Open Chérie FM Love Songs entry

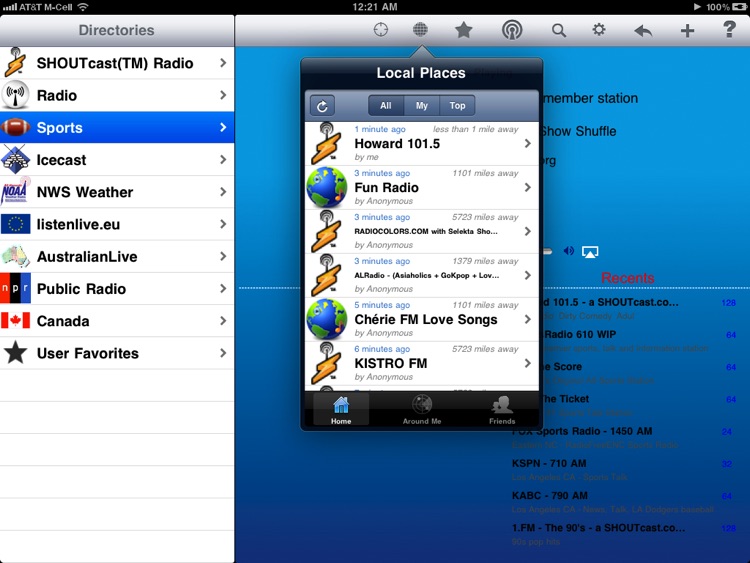pyautogui.click(x=421, y=320)
